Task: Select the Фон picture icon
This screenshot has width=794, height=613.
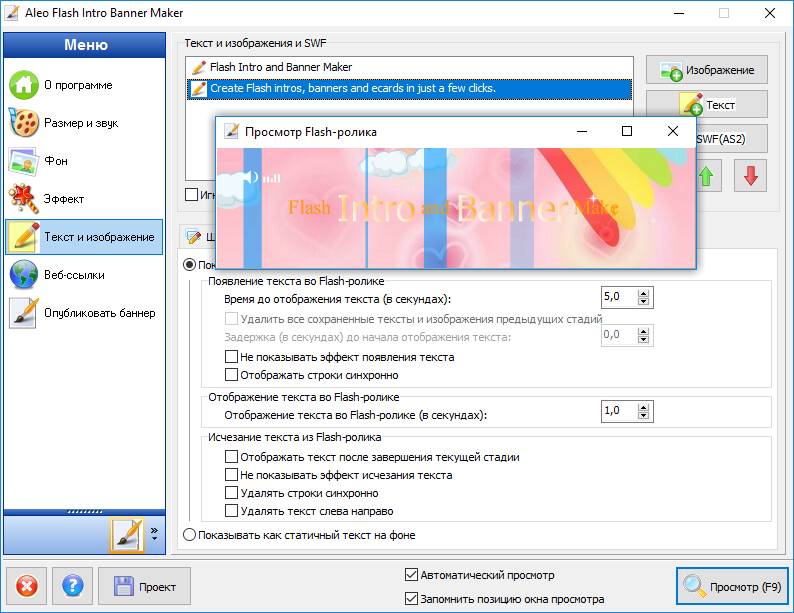Action: tap(24, 161)
